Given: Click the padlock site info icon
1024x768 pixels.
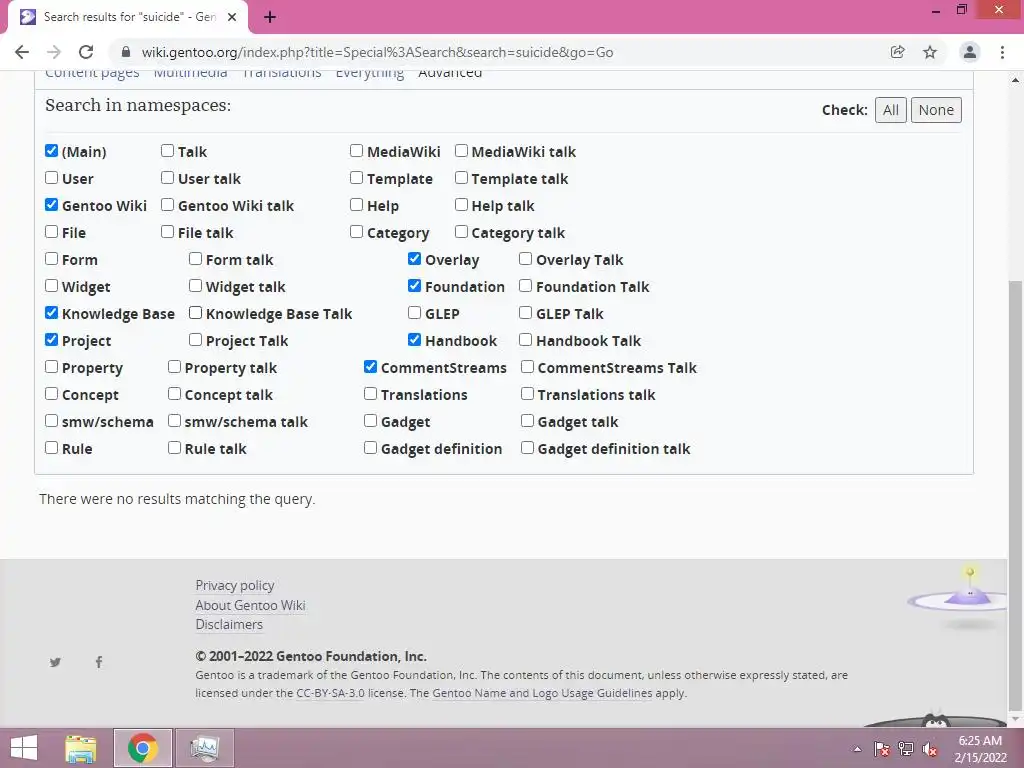Looking at the screenshot, I should (x=127, y=52).
